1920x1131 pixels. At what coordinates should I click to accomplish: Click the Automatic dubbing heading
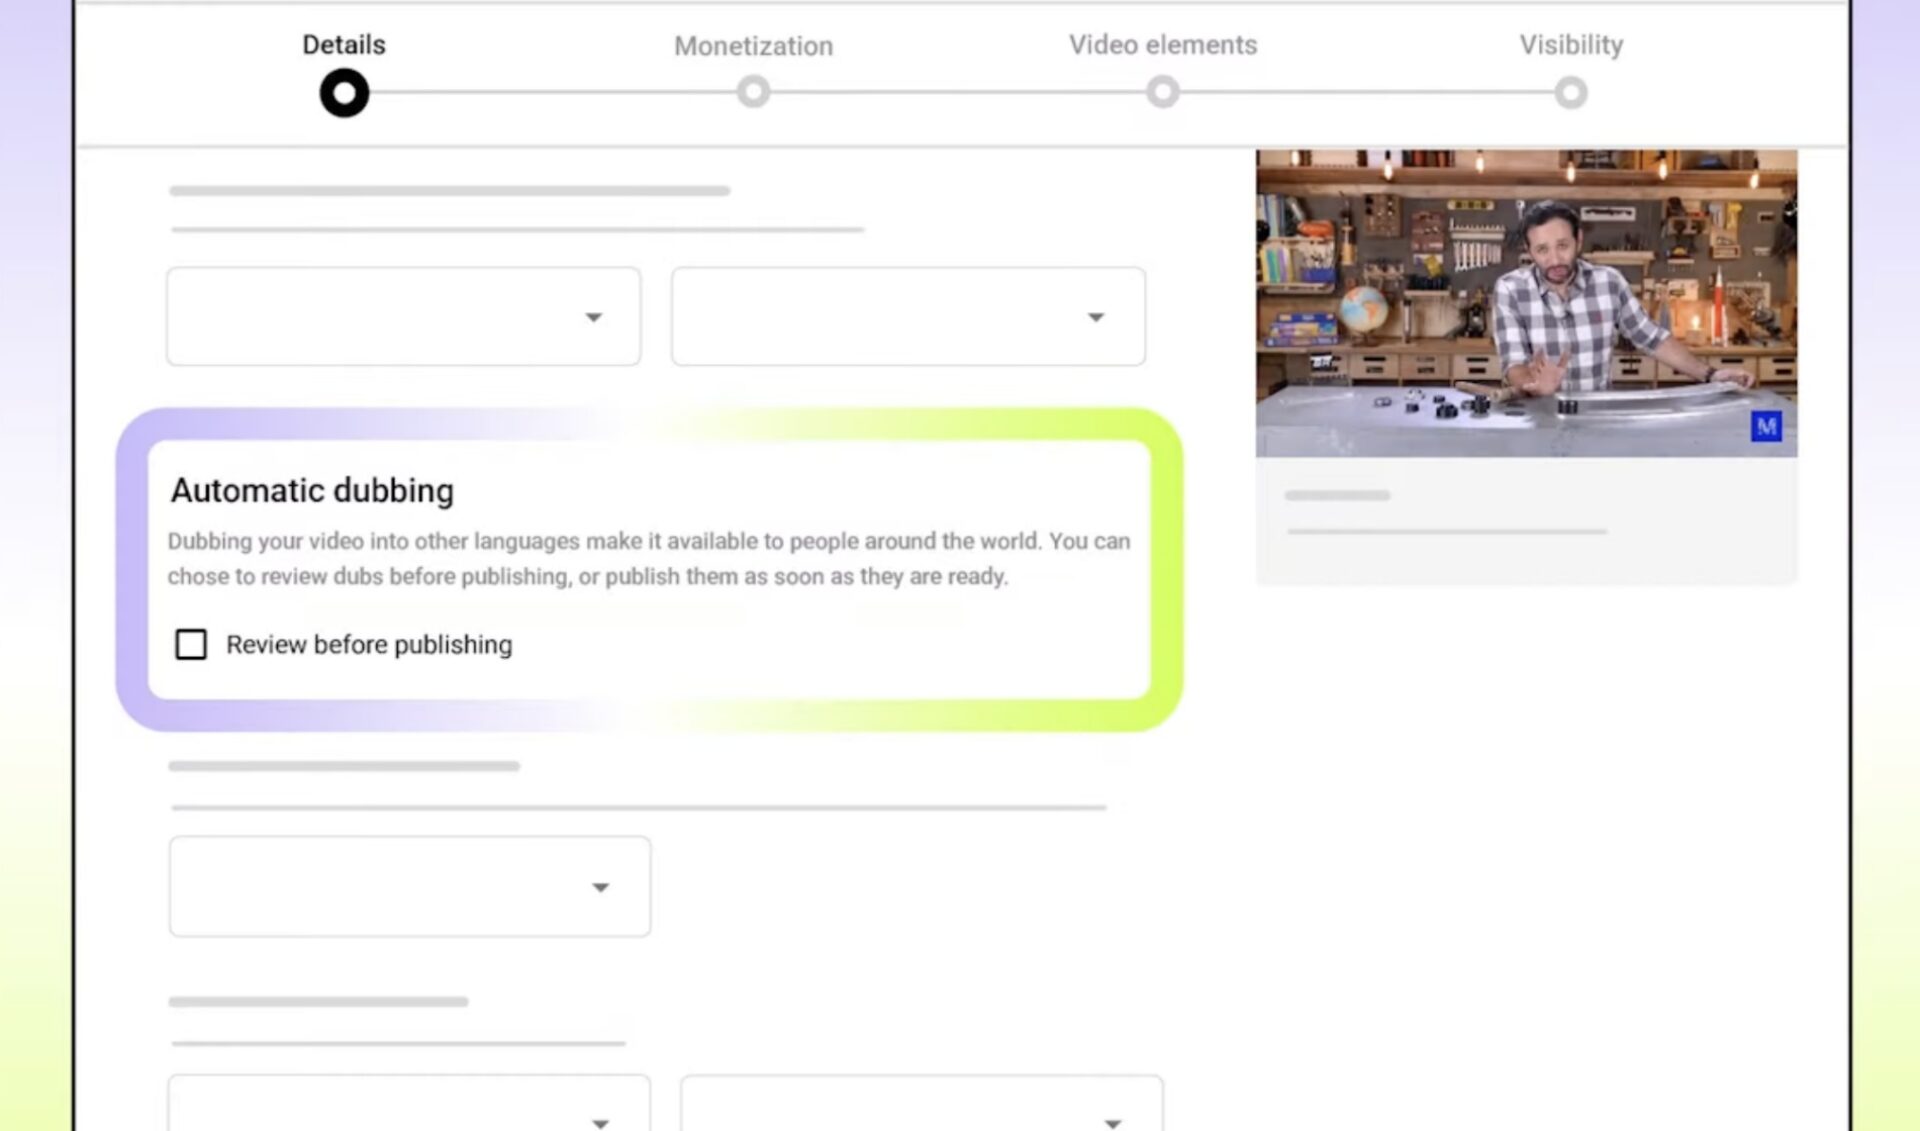coord(312,490)
